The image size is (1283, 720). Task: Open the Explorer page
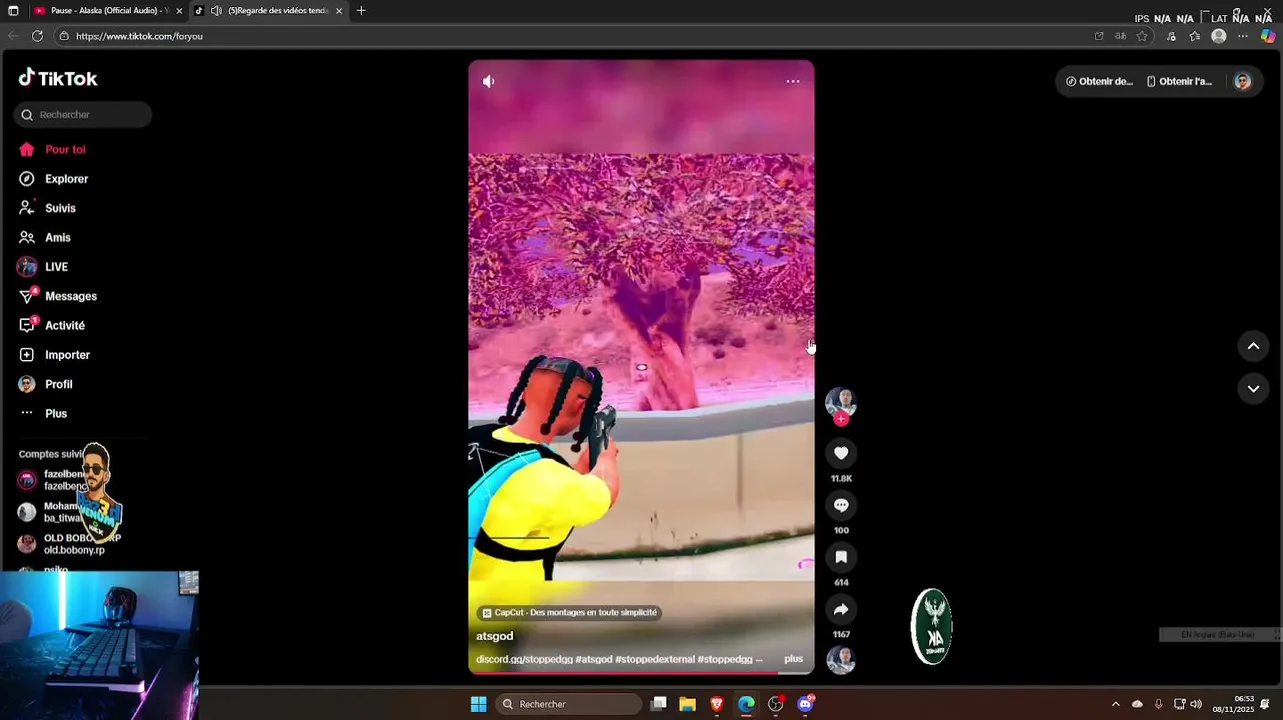54,179
